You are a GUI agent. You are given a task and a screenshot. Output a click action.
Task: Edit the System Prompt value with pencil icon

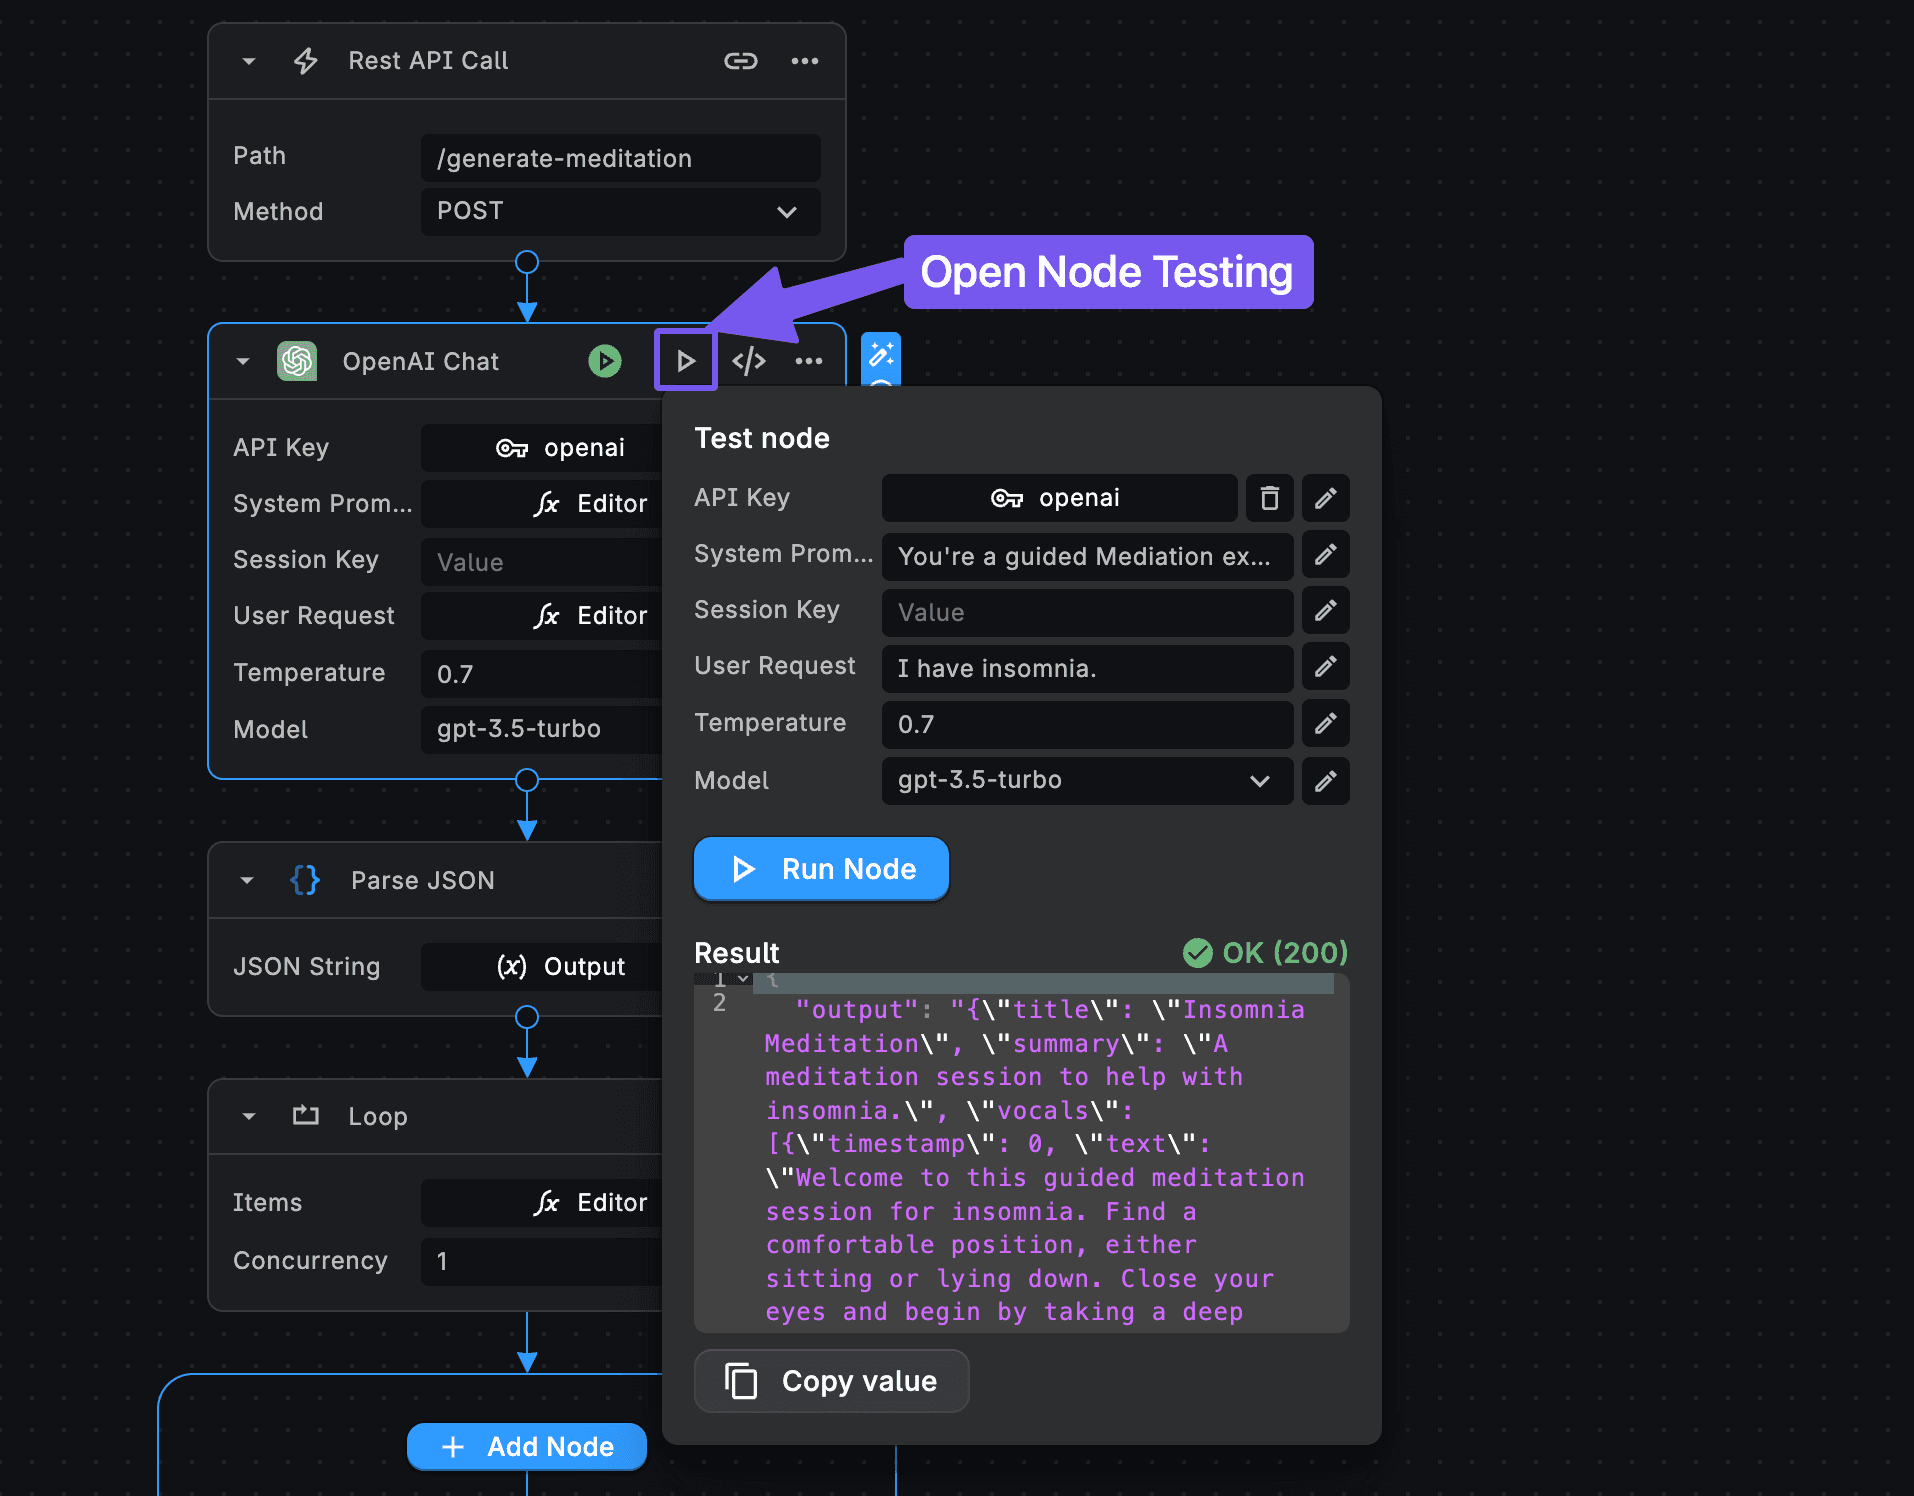pos(1325,555)
